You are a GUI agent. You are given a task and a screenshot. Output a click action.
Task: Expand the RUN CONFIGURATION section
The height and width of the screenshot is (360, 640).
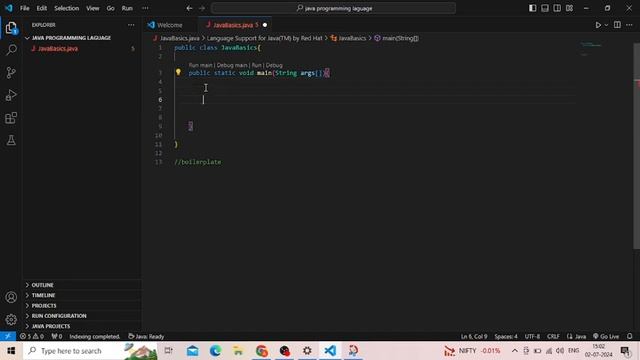tap(82, 316)
